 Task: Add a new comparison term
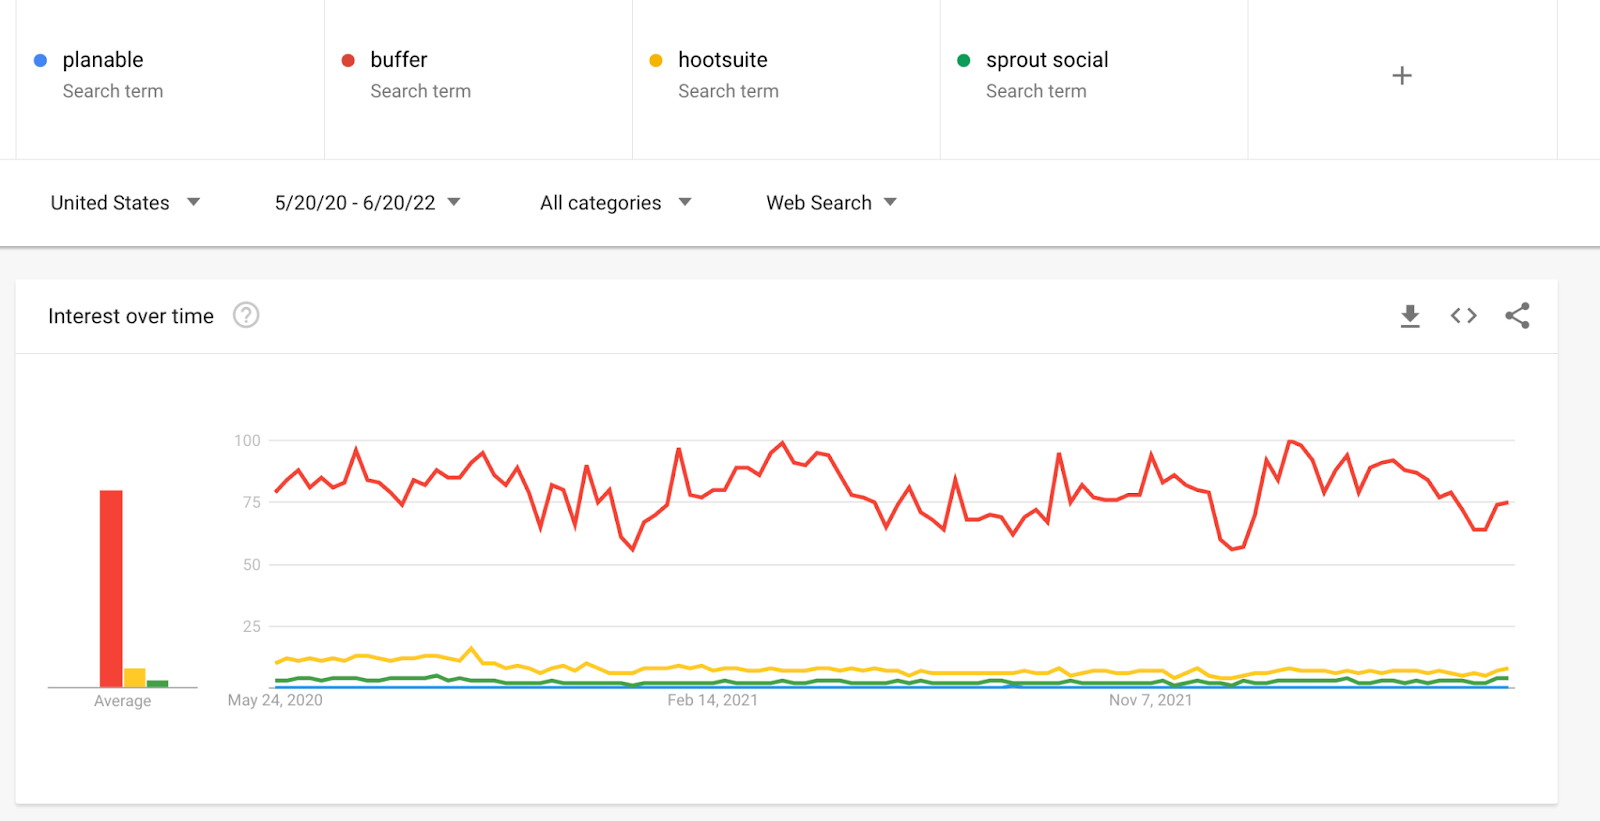[1402, 76]
